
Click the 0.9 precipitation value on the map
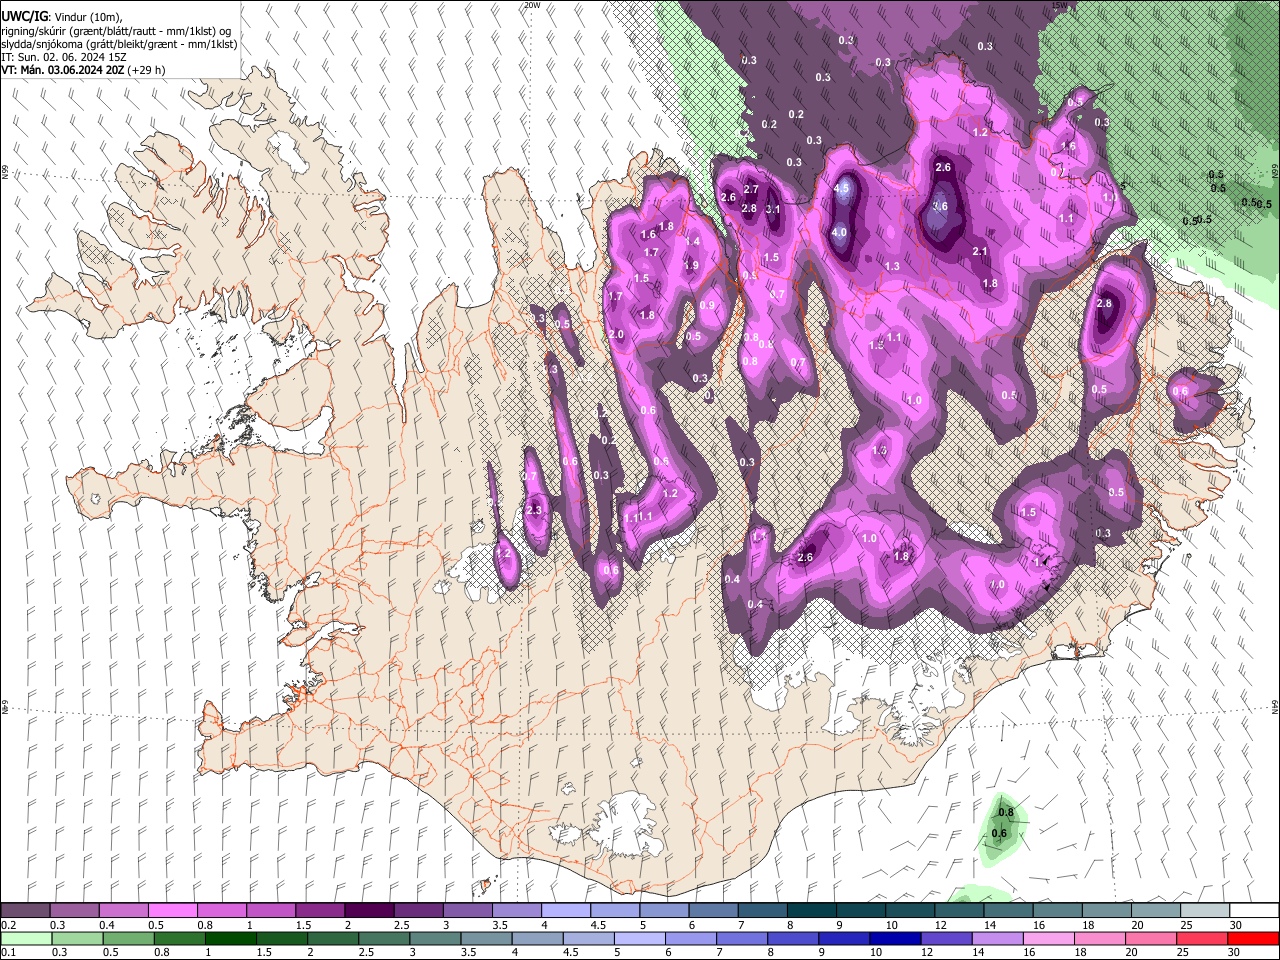pos(707,305)
